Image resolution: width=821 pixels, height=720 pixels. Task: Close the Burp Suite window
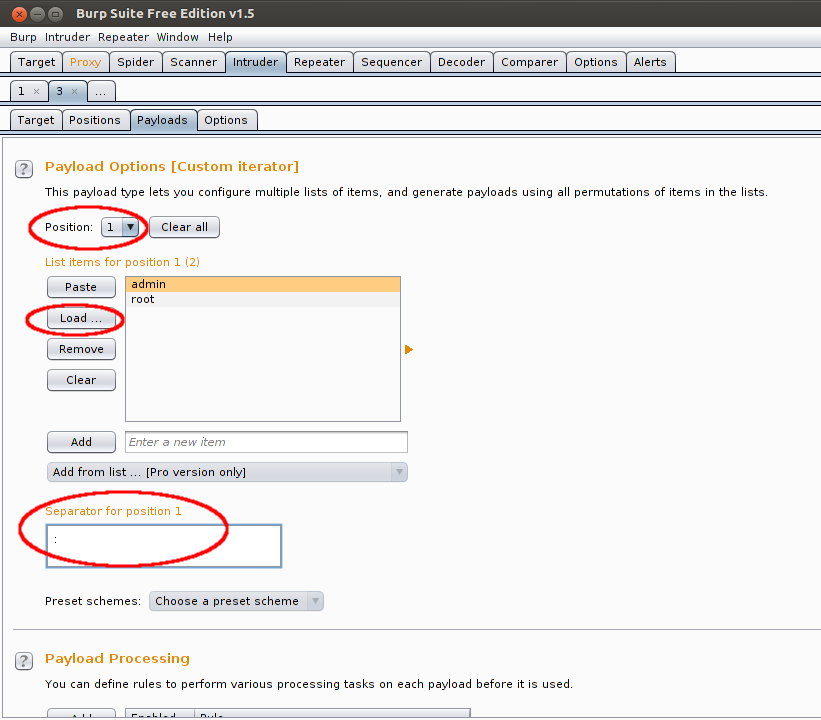click(19, 14)
